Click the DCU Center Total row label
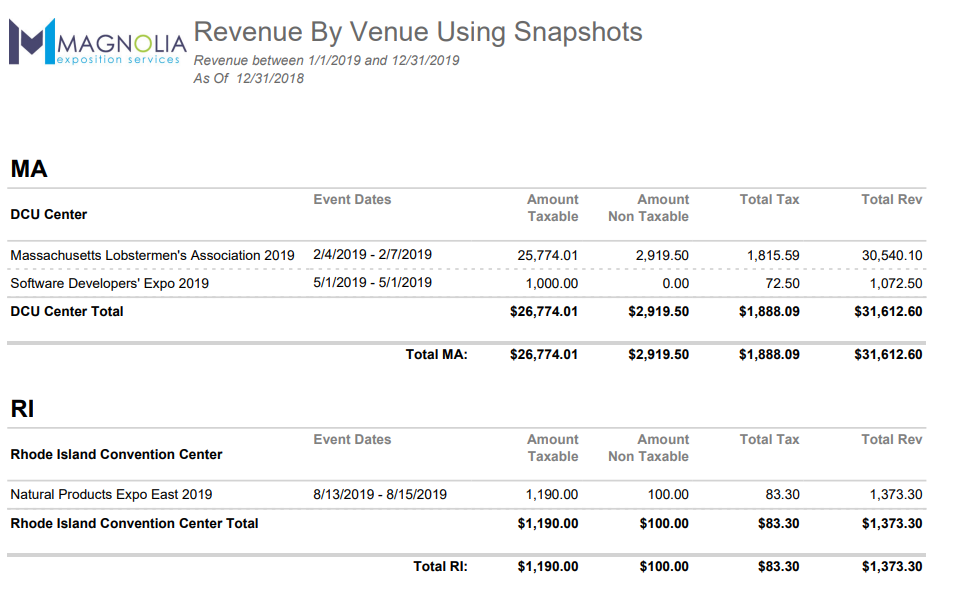 [67, 311]
